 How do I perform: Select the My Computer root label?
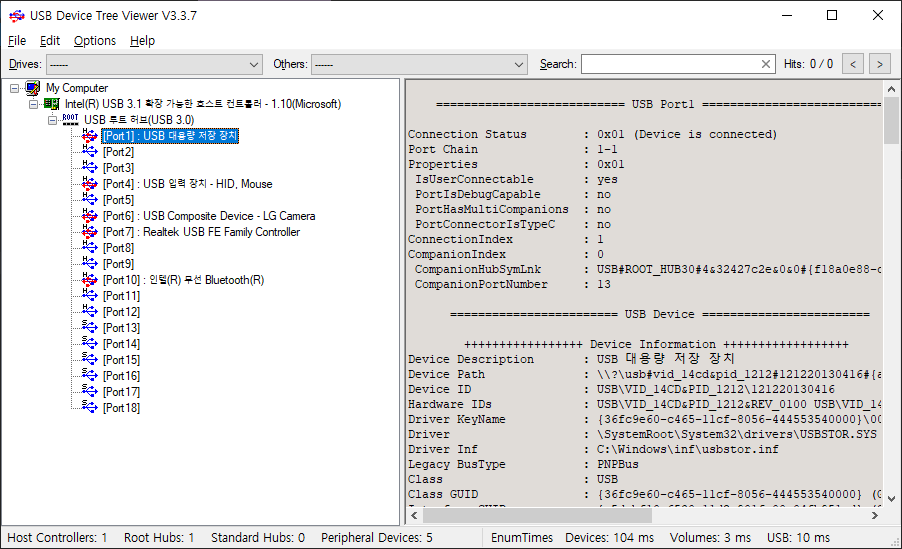[77, 88]
